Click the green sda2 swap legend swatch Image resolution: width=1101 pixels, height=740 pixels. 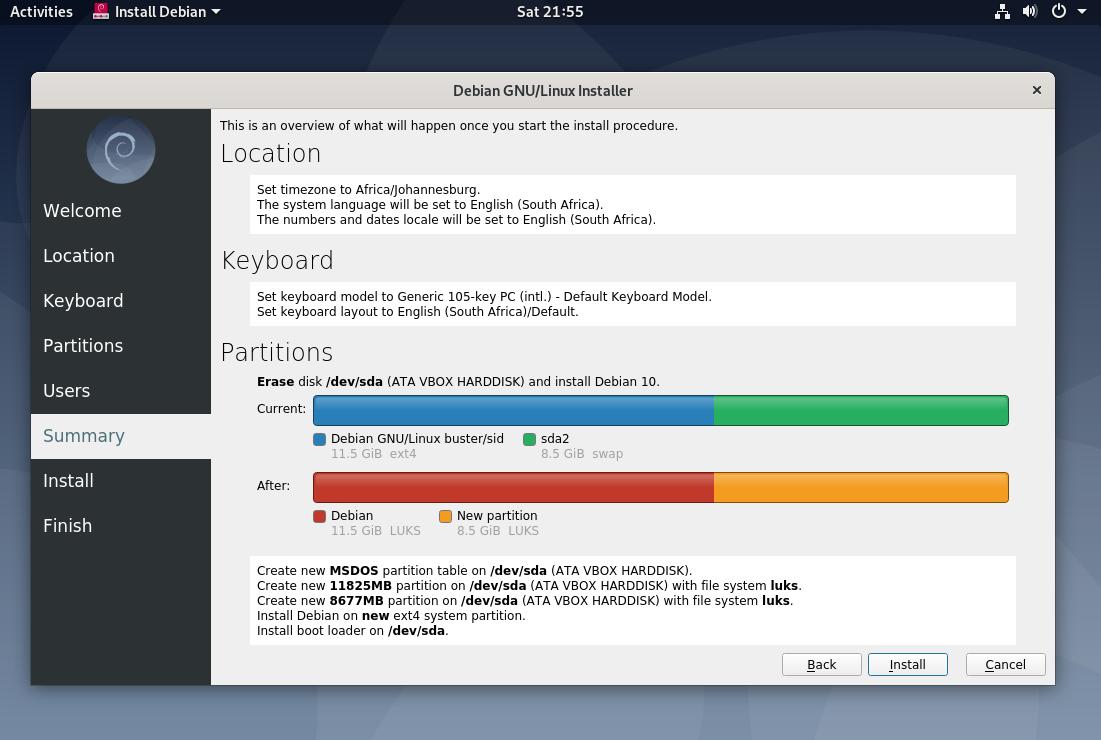pos(529,439)
